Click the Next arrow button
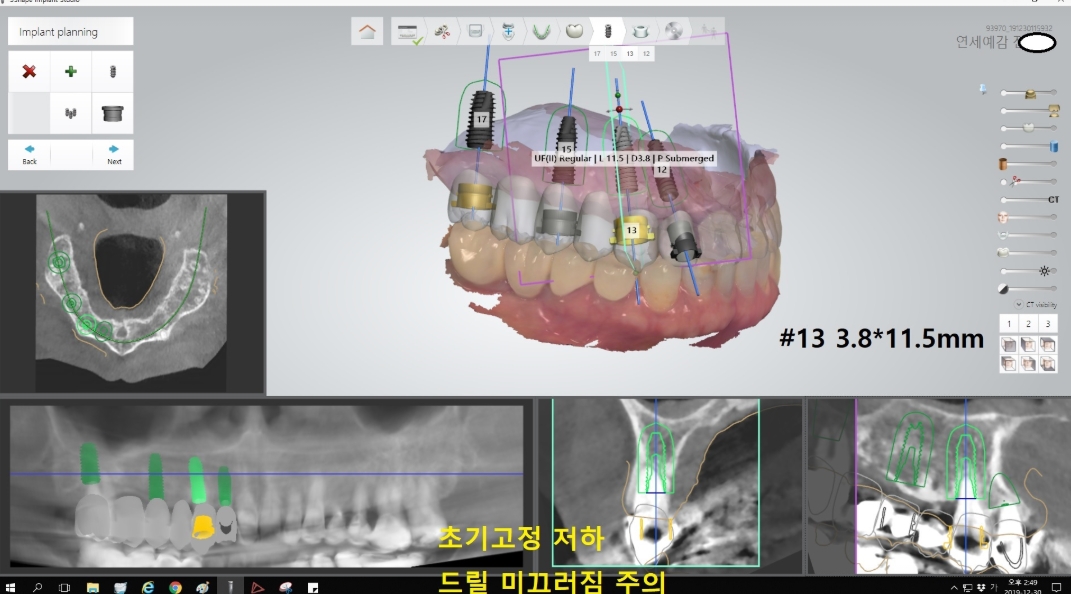Viewport: 1071px width, 594px height. (x=113, y=154)
